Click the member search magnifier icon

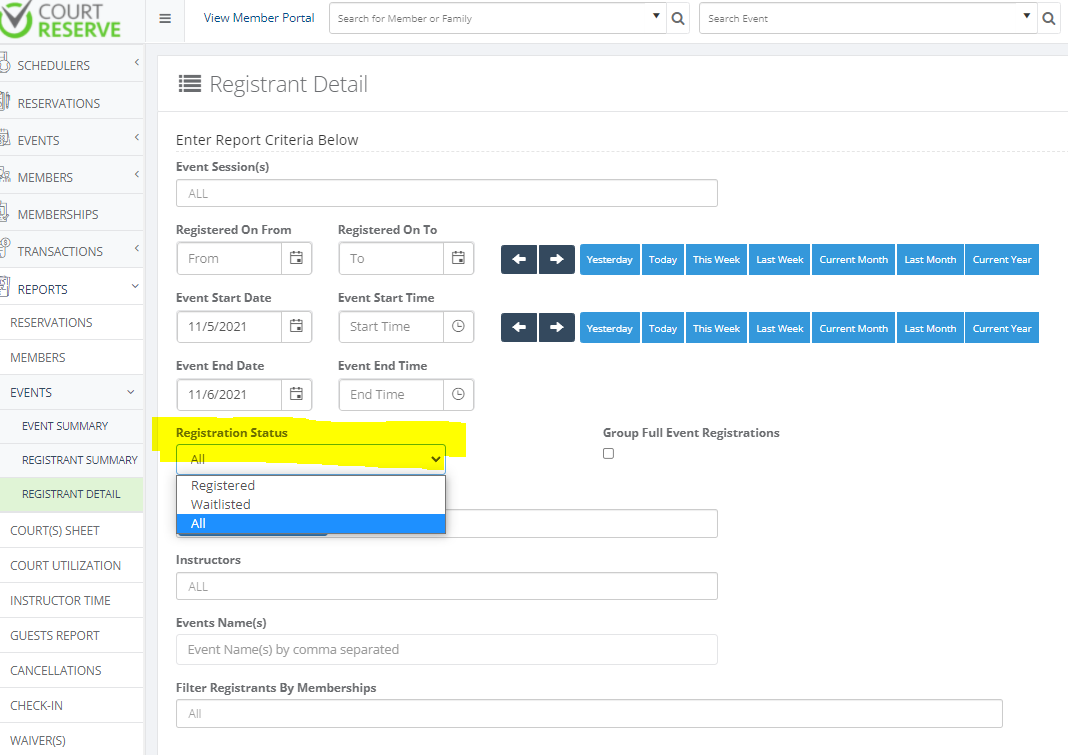coord(678,18)
